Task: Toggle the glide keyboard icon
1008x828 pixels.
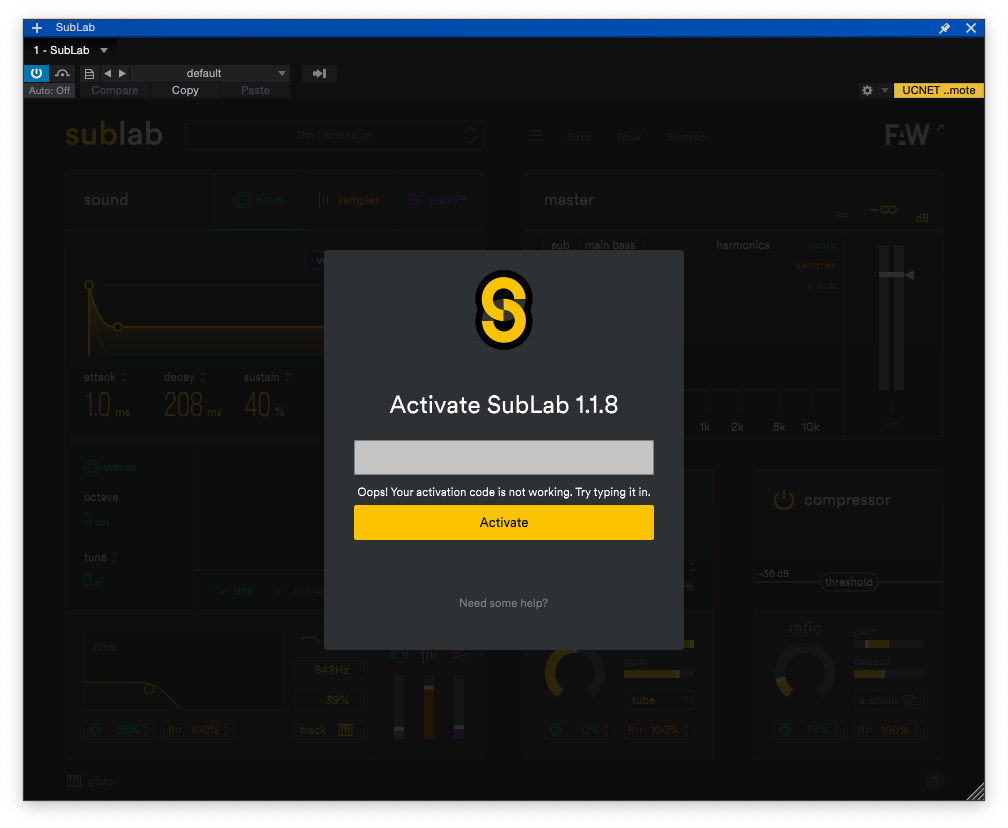Action: tap(74, 781)
